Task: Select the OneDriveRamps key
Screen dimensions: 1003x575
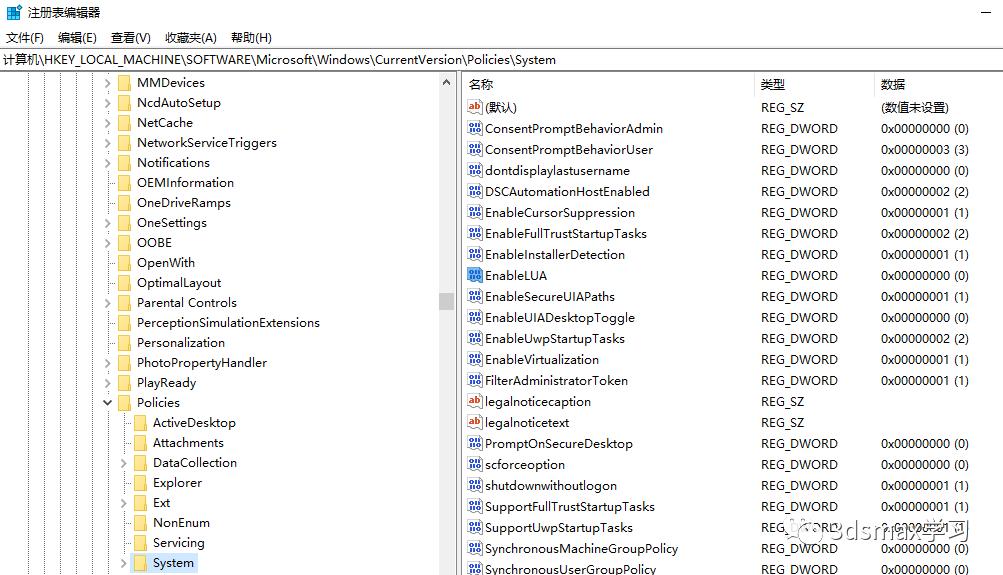Action: pyautogui.click(x=184, y=203)
